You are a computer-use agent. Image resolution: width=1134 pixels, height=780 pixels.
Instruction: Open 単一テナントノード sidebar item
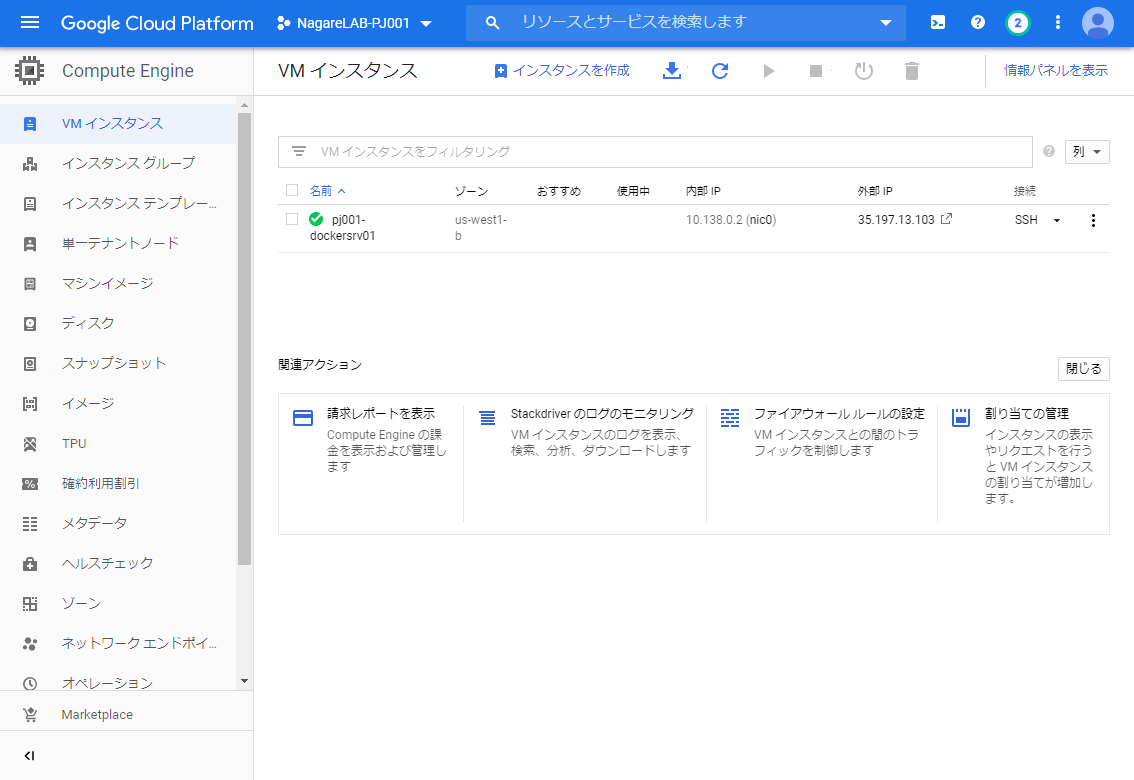click(118, 244)
